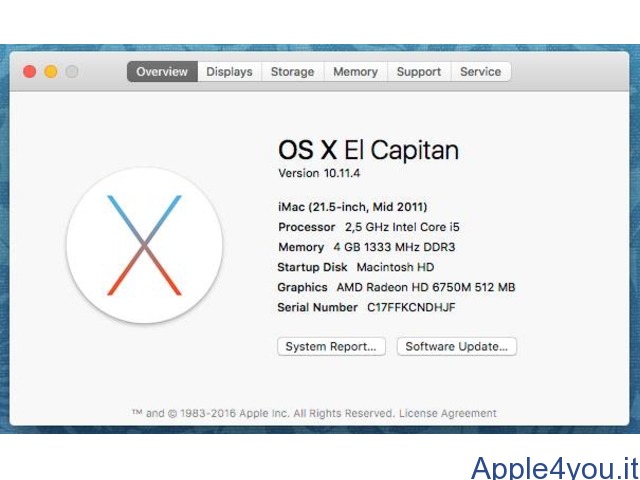Click the Apple copyright 1983-2016 notice
Viewport: 640px width, 480px height.
(263, 413)
